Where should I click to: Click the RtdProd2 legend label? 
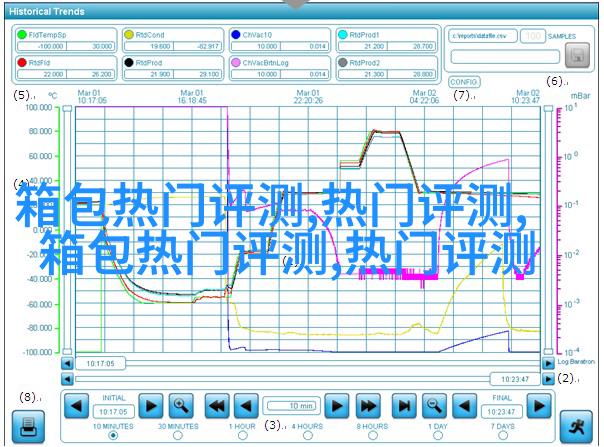(364, 63)
